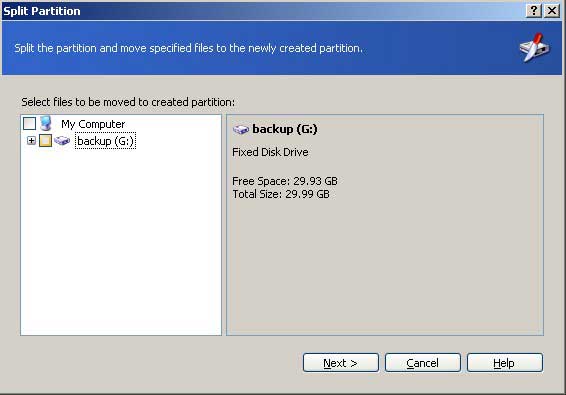Tick the backup (G:) checkbox

point(45,140)
